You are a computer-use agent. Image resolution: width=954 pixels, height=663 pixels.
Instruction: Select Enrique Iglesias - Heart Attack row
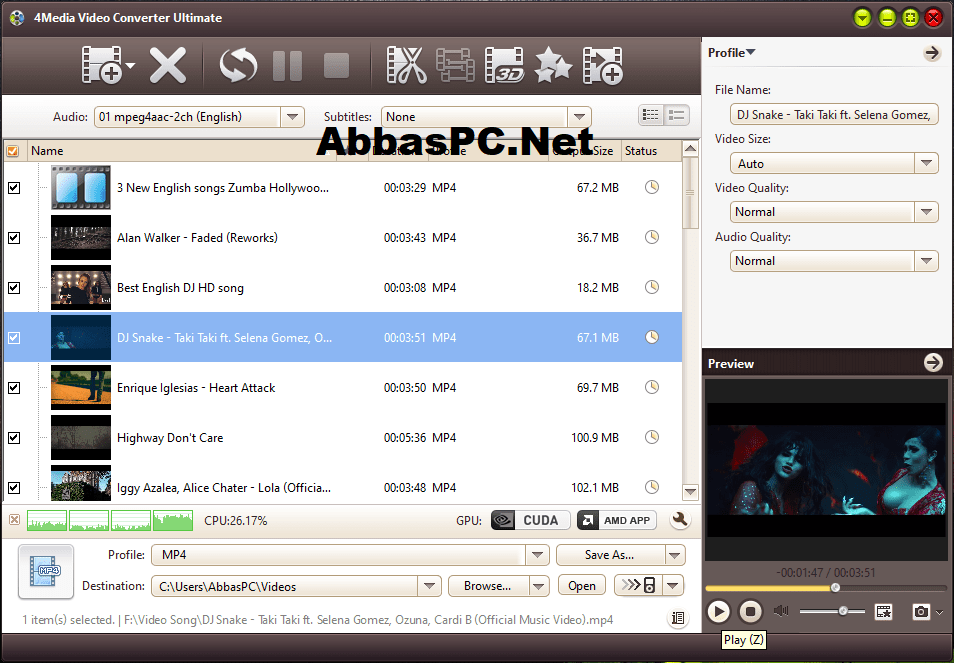343,387
